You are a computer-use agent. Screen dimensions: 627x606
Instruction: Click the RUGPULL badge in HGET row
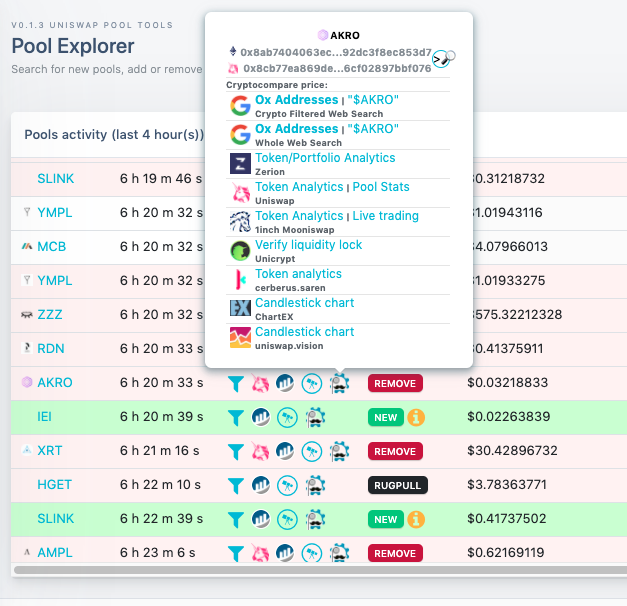coord(397,485)
